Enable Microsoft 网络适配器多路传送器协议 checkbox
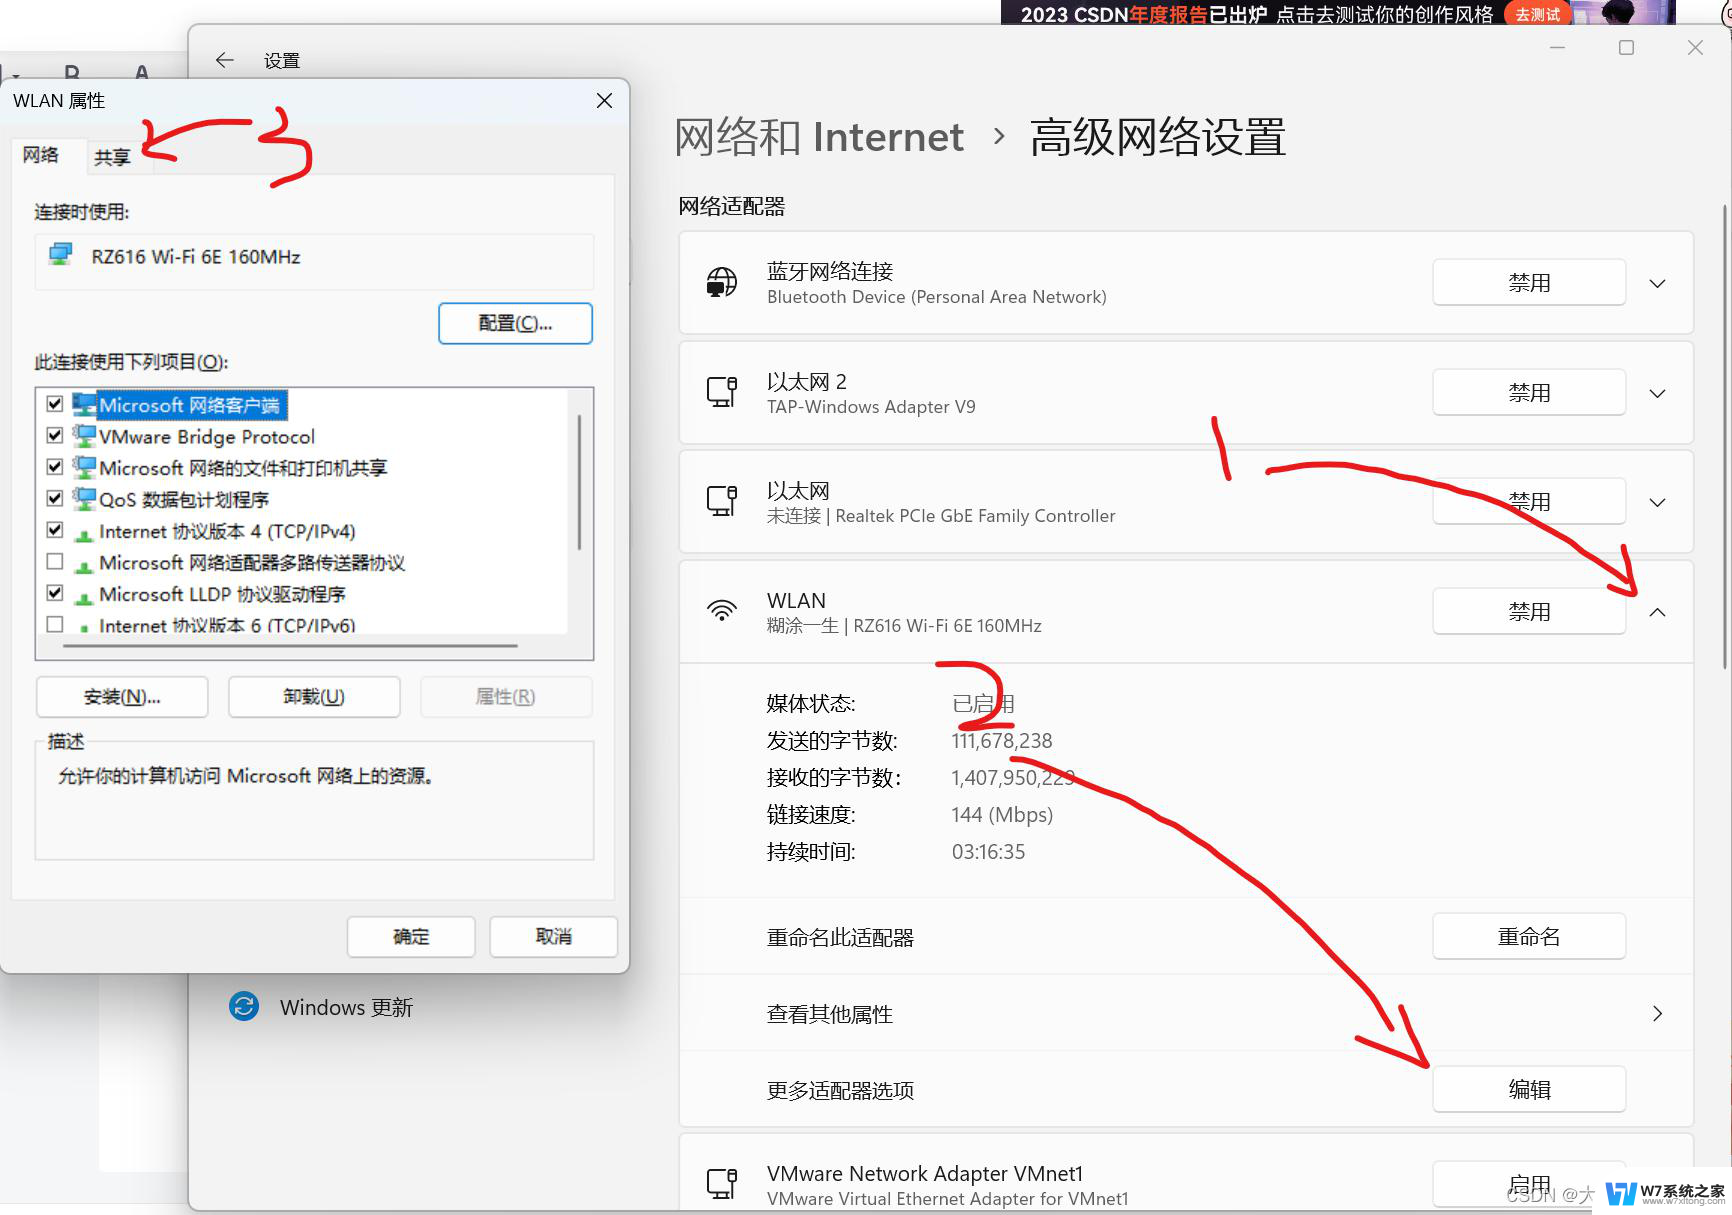The width and height of the screenshot is (1732, 1215). (x=55, y=561)
